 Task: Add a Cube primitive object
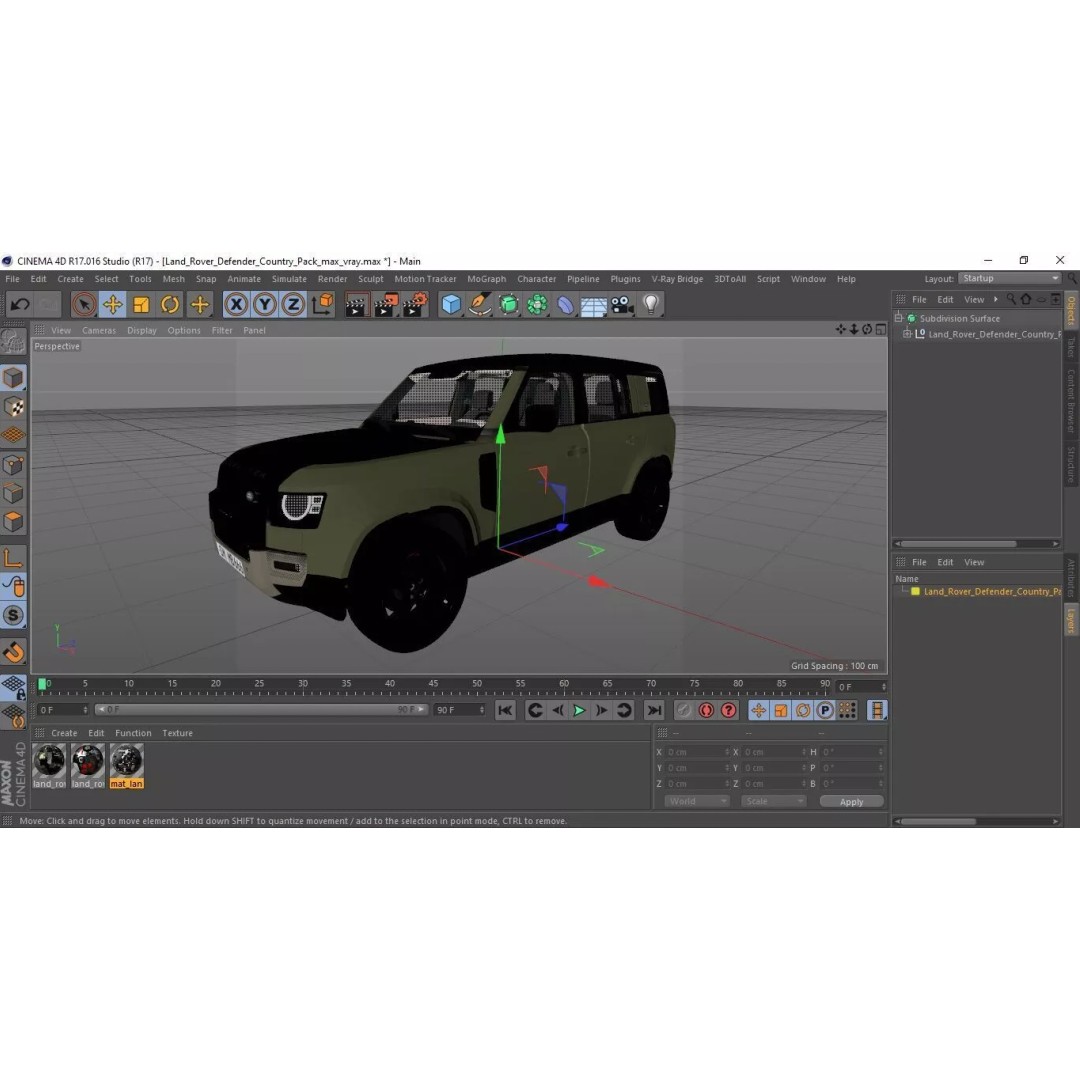(x=451, y=304)
